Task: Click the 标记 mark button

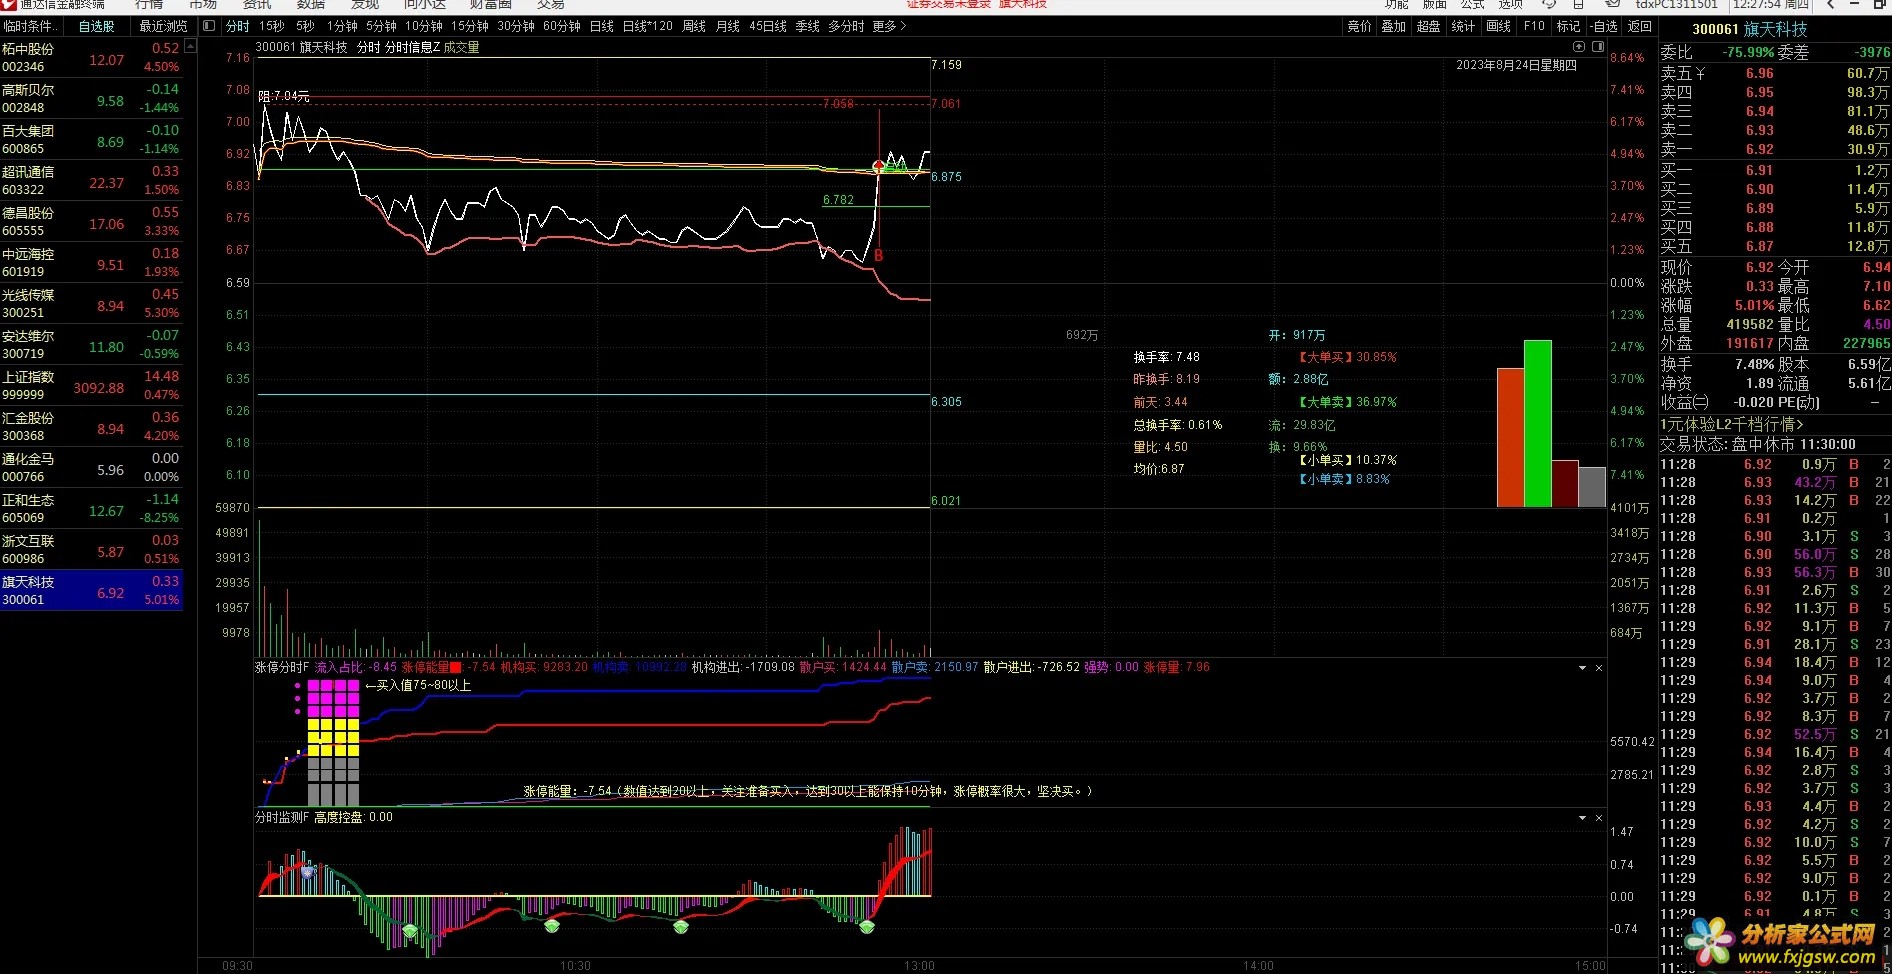Action: click(1569, 26)
